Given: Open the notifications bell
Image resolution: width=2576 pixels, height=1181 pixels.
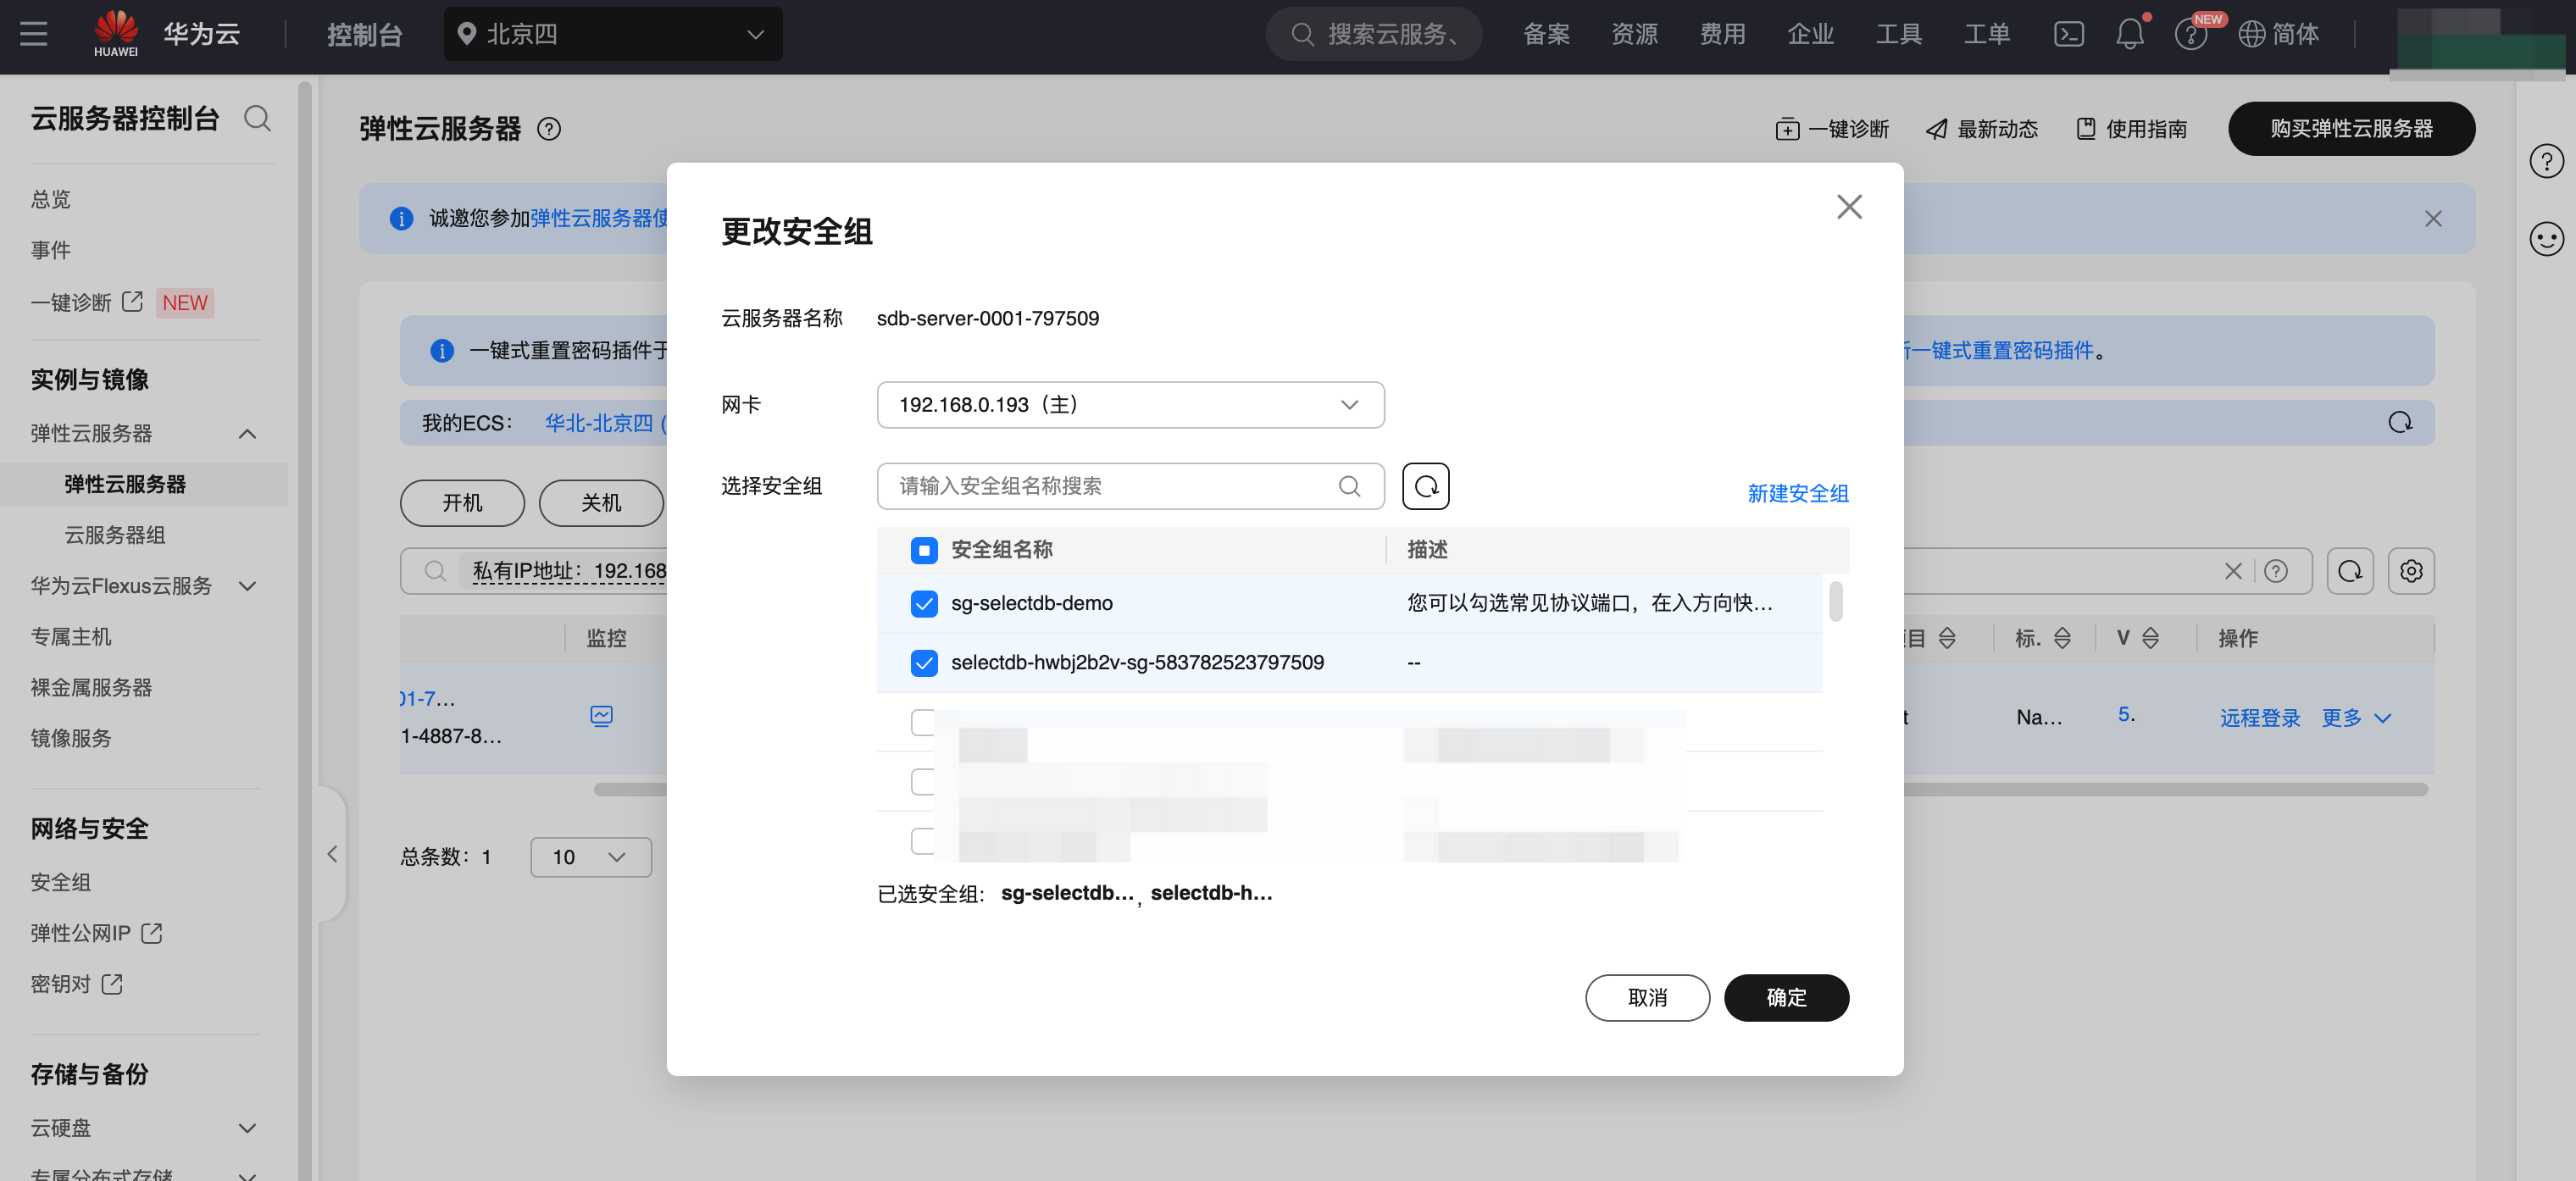Looking at the screenshot, I should point(2130,34).
